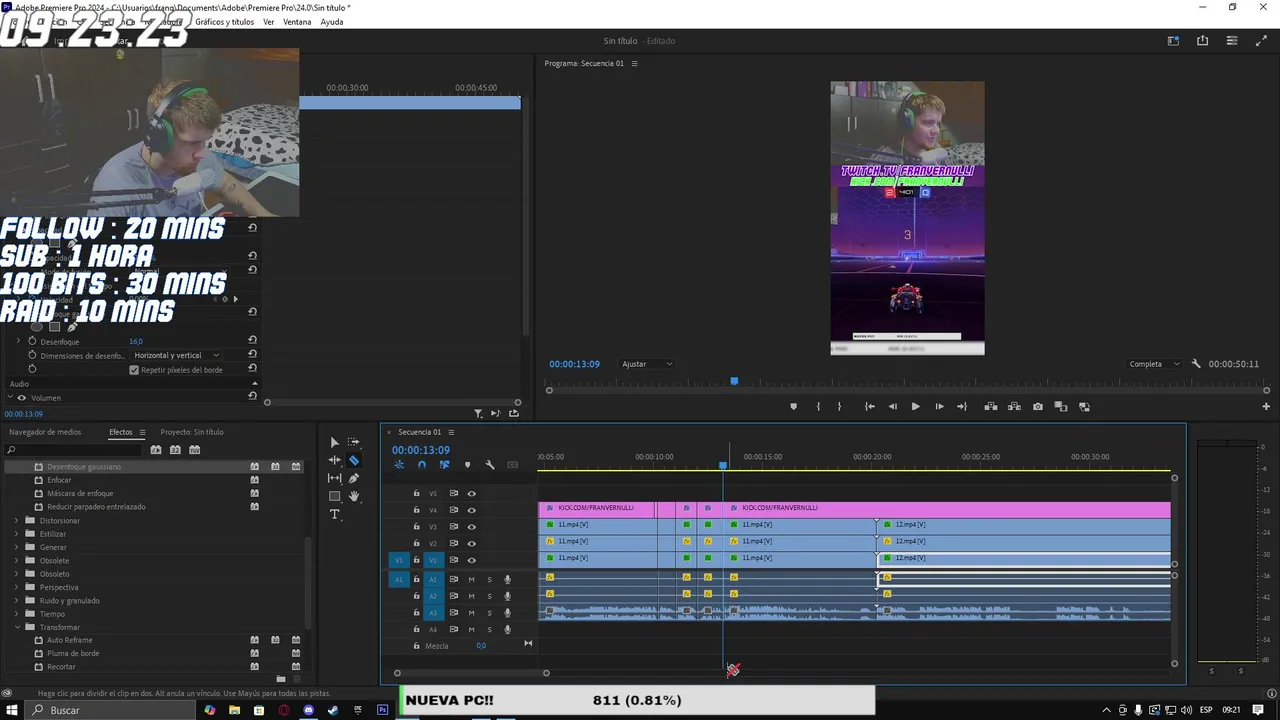This screenshot has width=1280, height=720.
Task: Open the Ayuda menu
Action: tap(332, 22)
